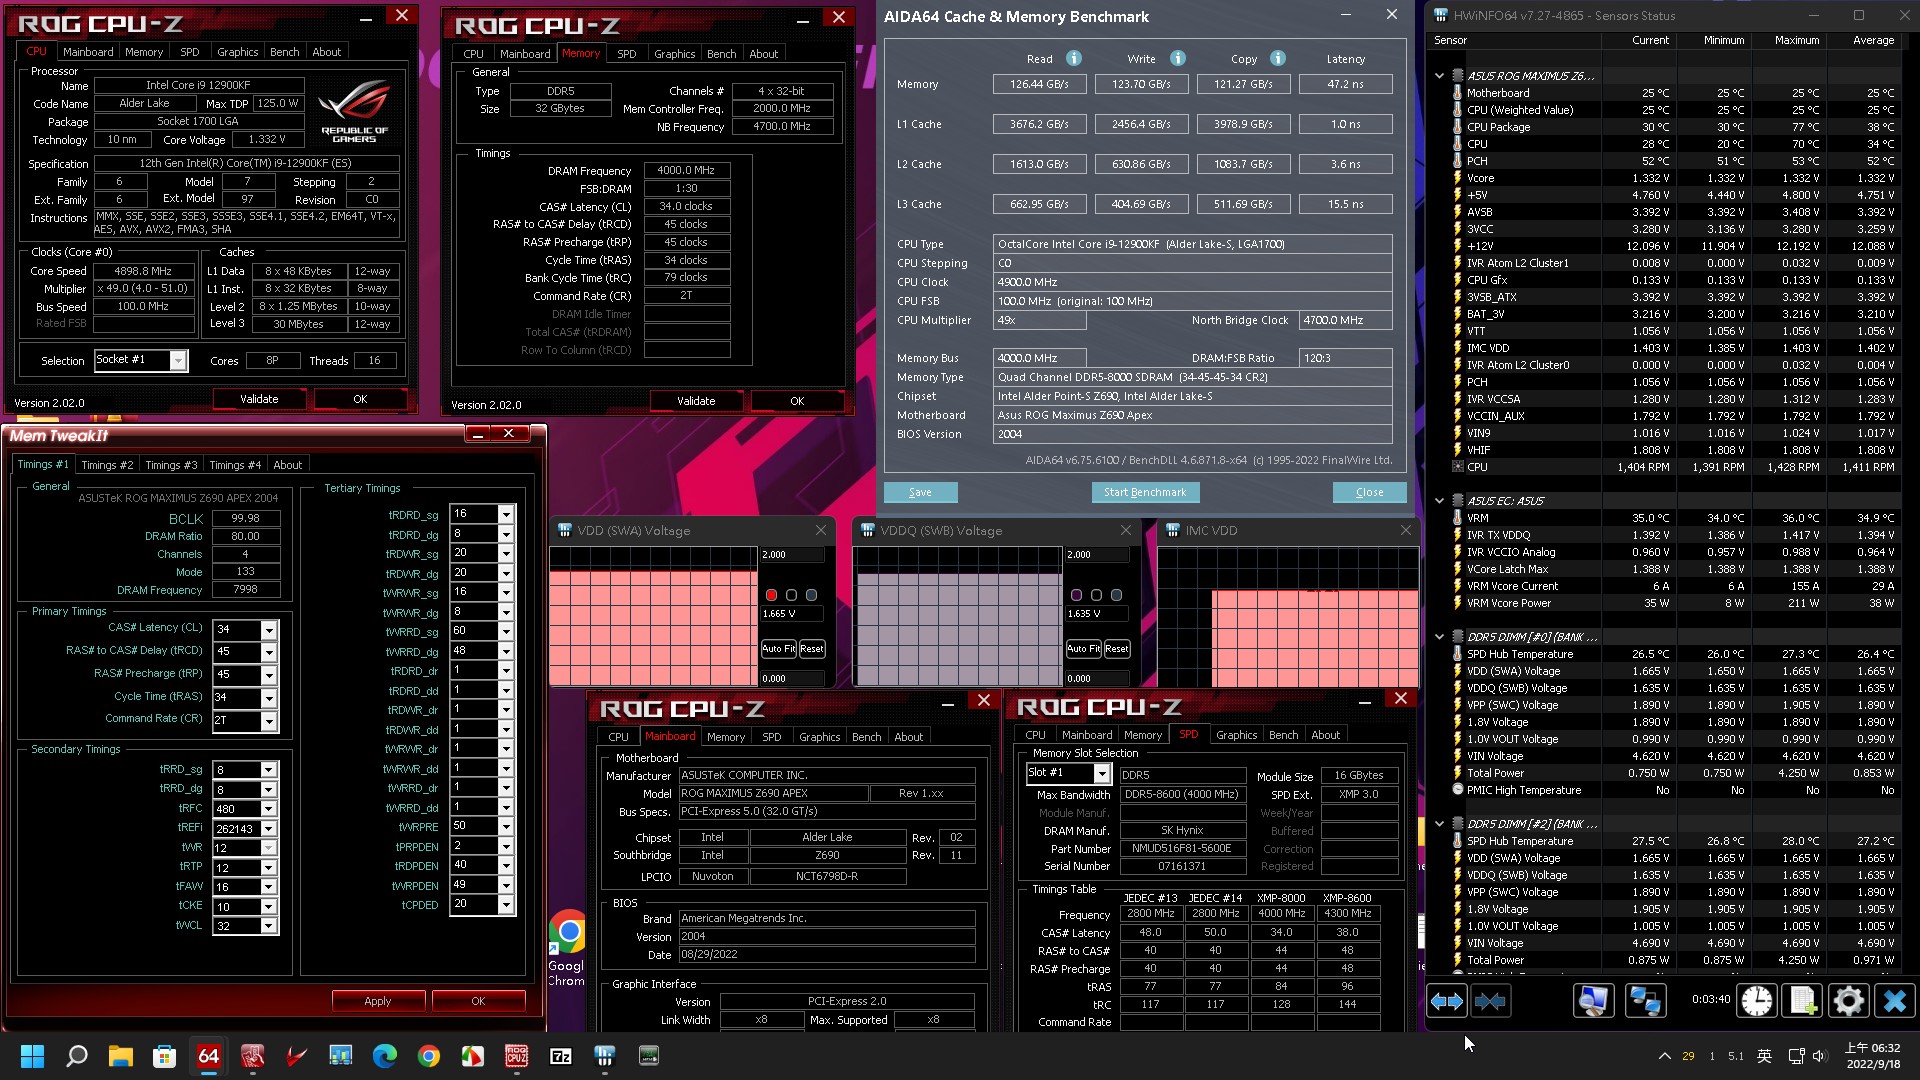Open CAS# Latency (CL) dropdown in MemTweakIt
This screenshot has width=1920, height=1080.
click(268, 630)
